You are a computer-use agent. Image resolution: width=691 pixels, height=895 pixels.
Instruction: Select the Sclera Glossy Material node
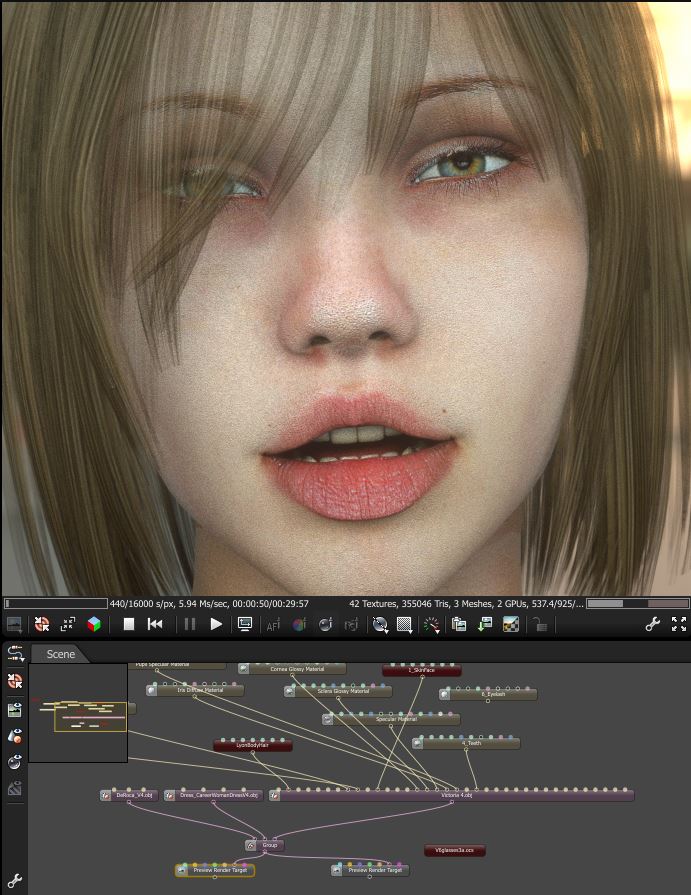click(338, 691)
